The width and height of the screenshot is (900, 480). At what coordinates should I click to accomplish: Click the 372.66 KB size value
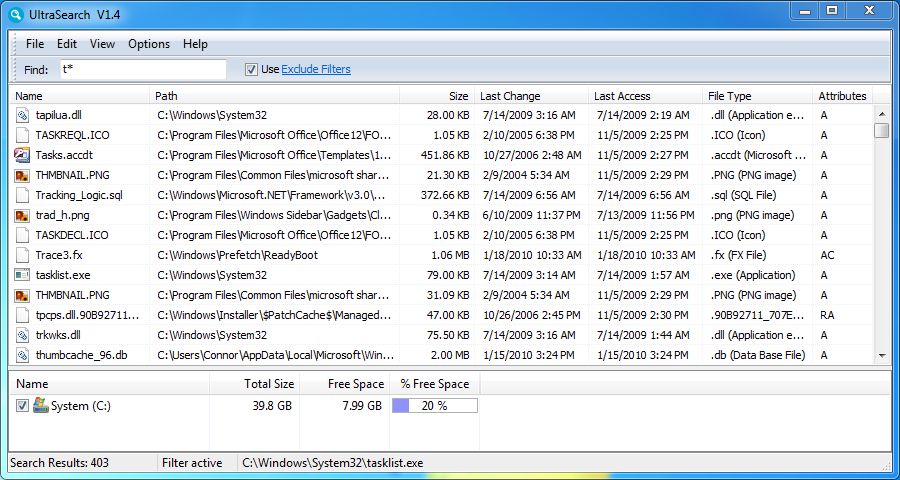[x=445, y=195]
